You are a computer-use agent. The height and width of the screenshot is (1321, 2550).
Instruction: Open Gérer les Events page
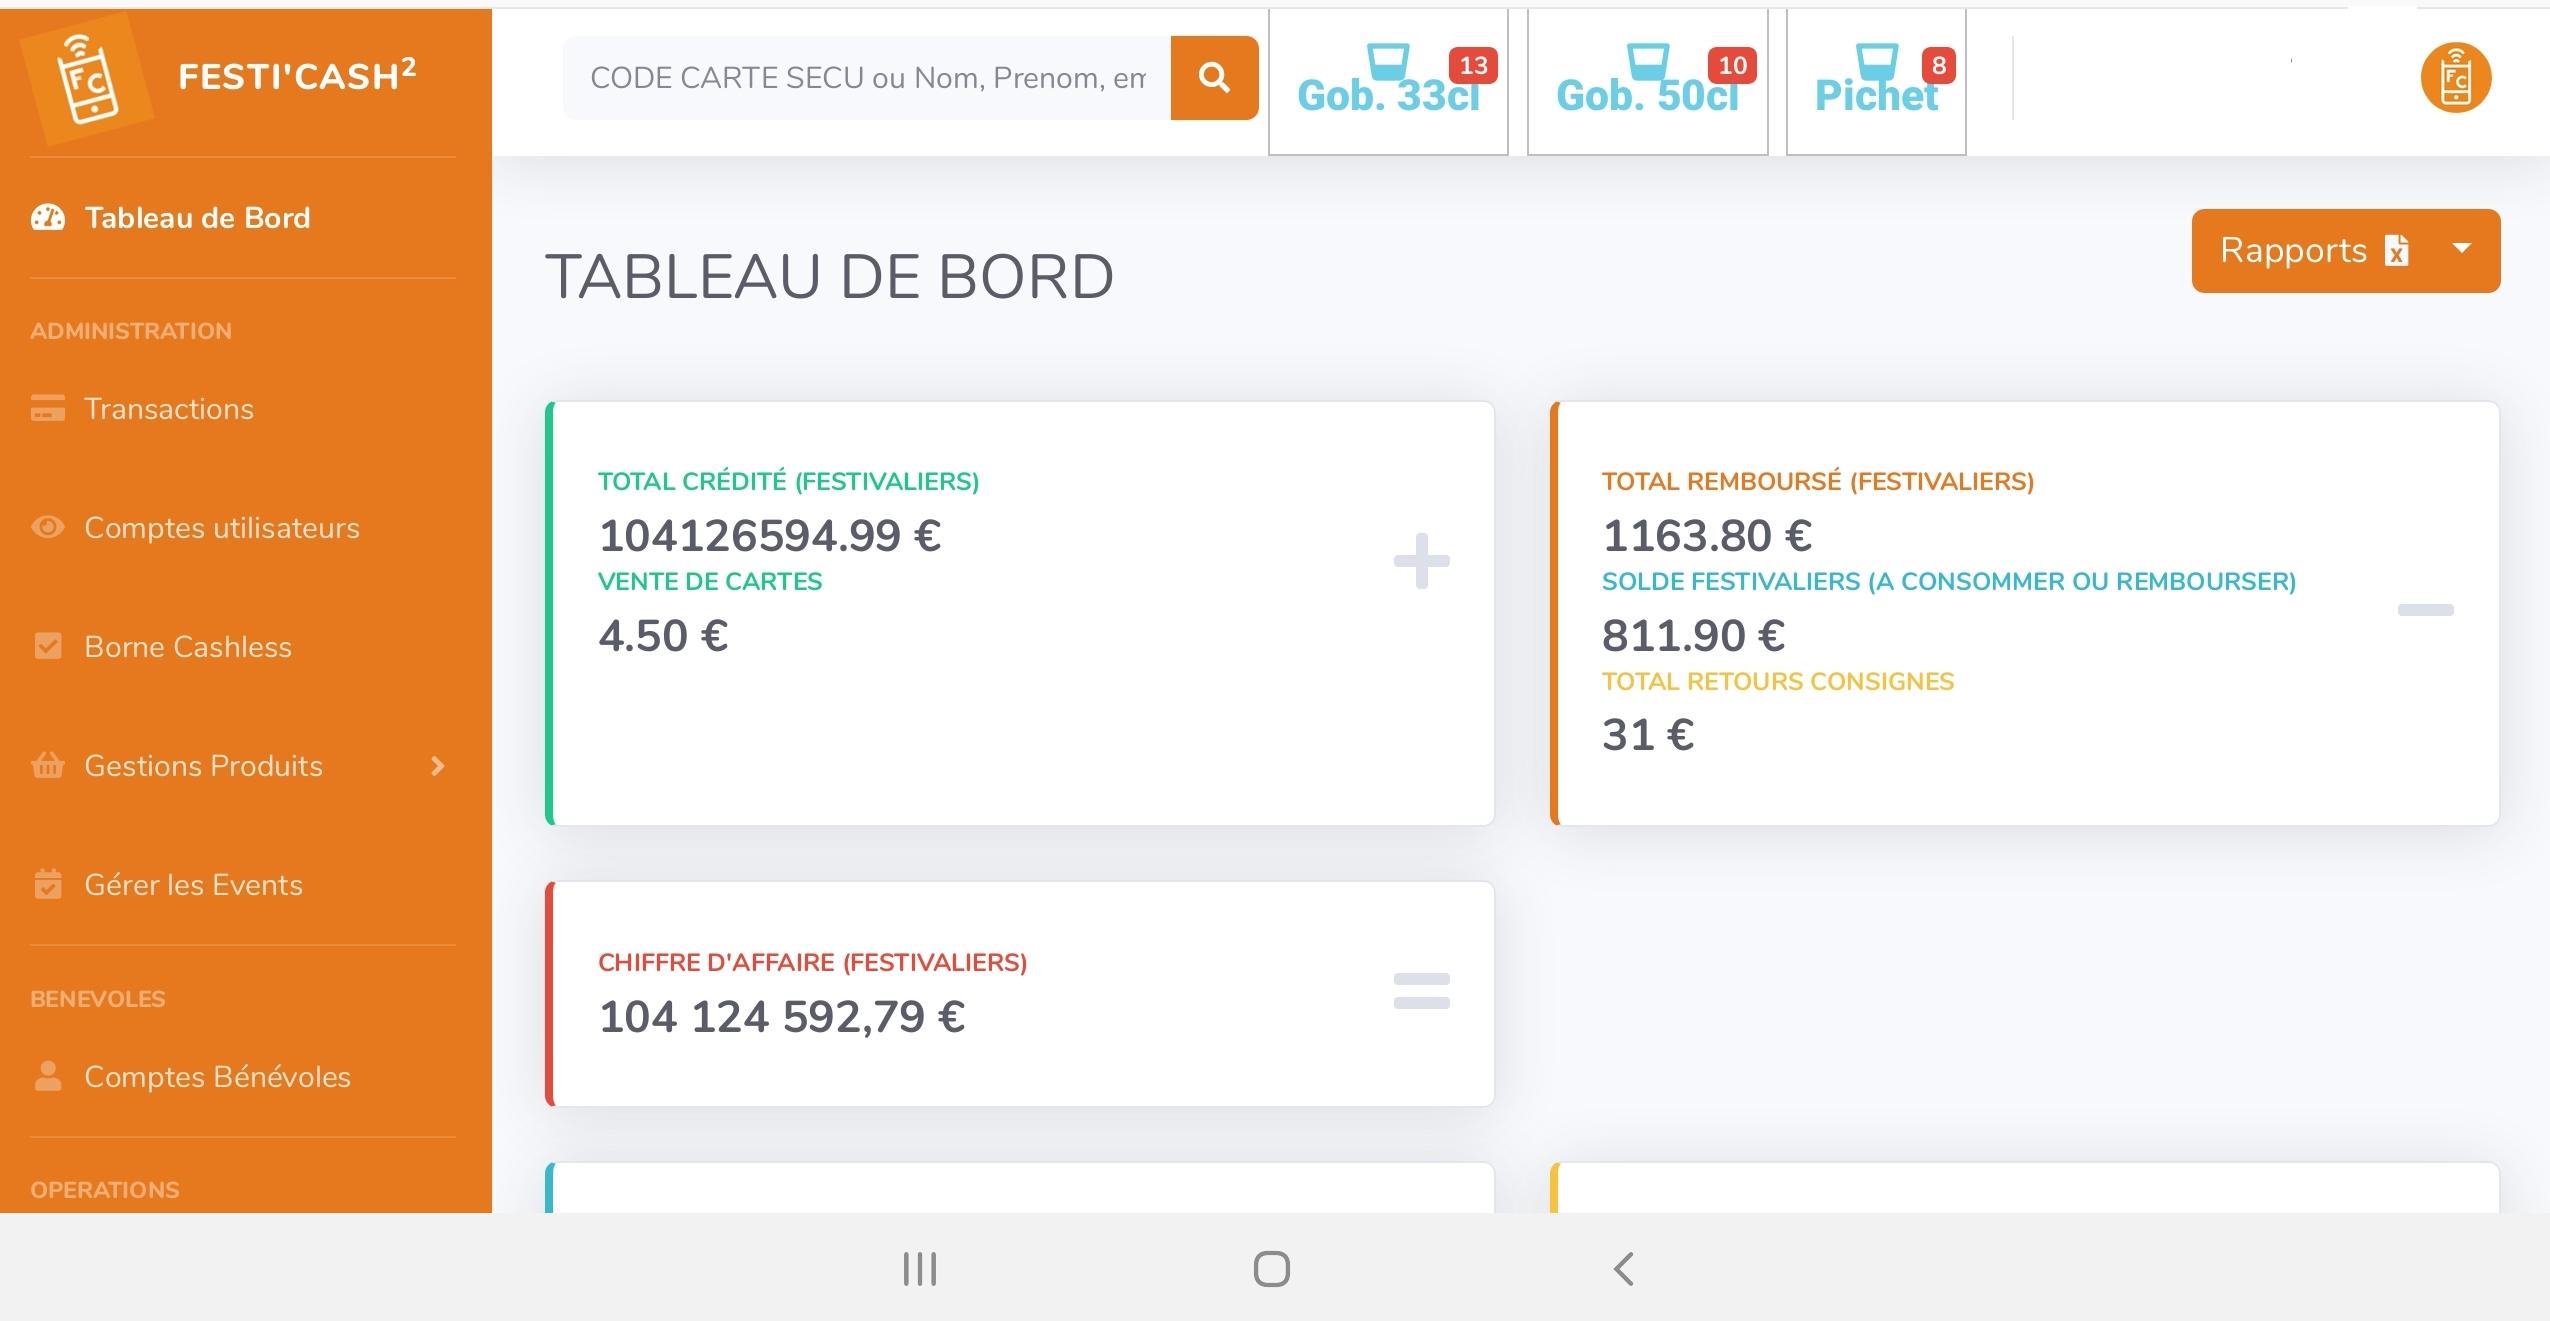tap(193, 885)
